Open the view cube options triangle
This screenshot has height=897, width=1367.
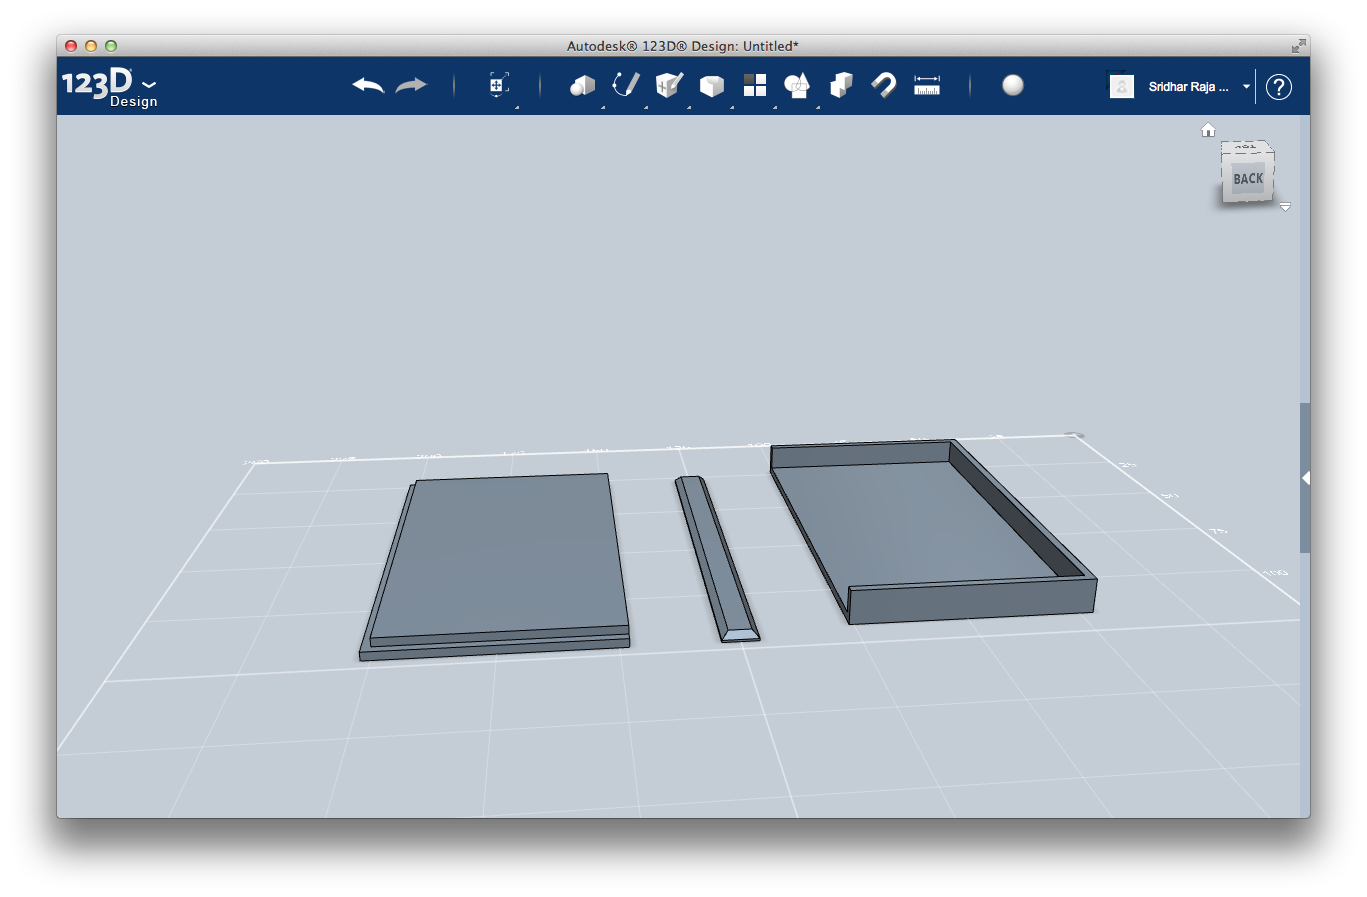(x=1285, y=206)
